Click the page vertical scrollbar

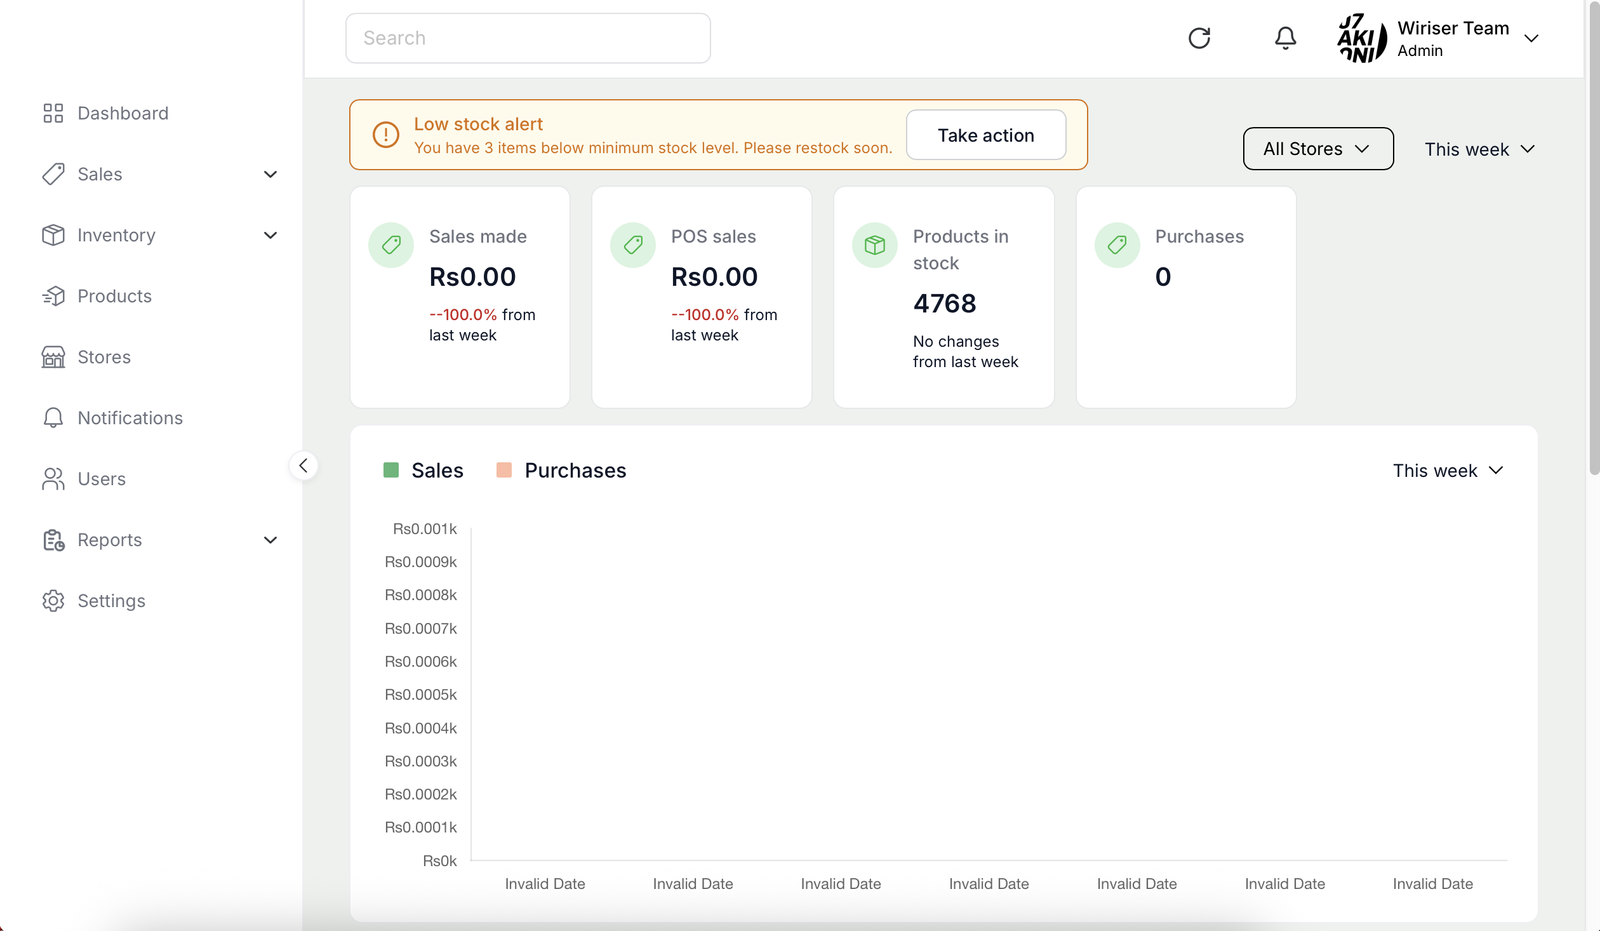(x=1593, y=238)
